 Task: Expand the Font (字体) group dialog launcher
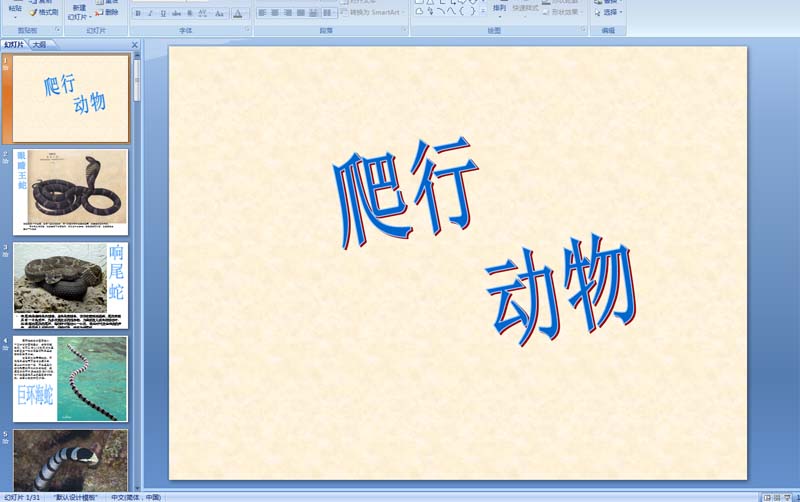point(247,31)
